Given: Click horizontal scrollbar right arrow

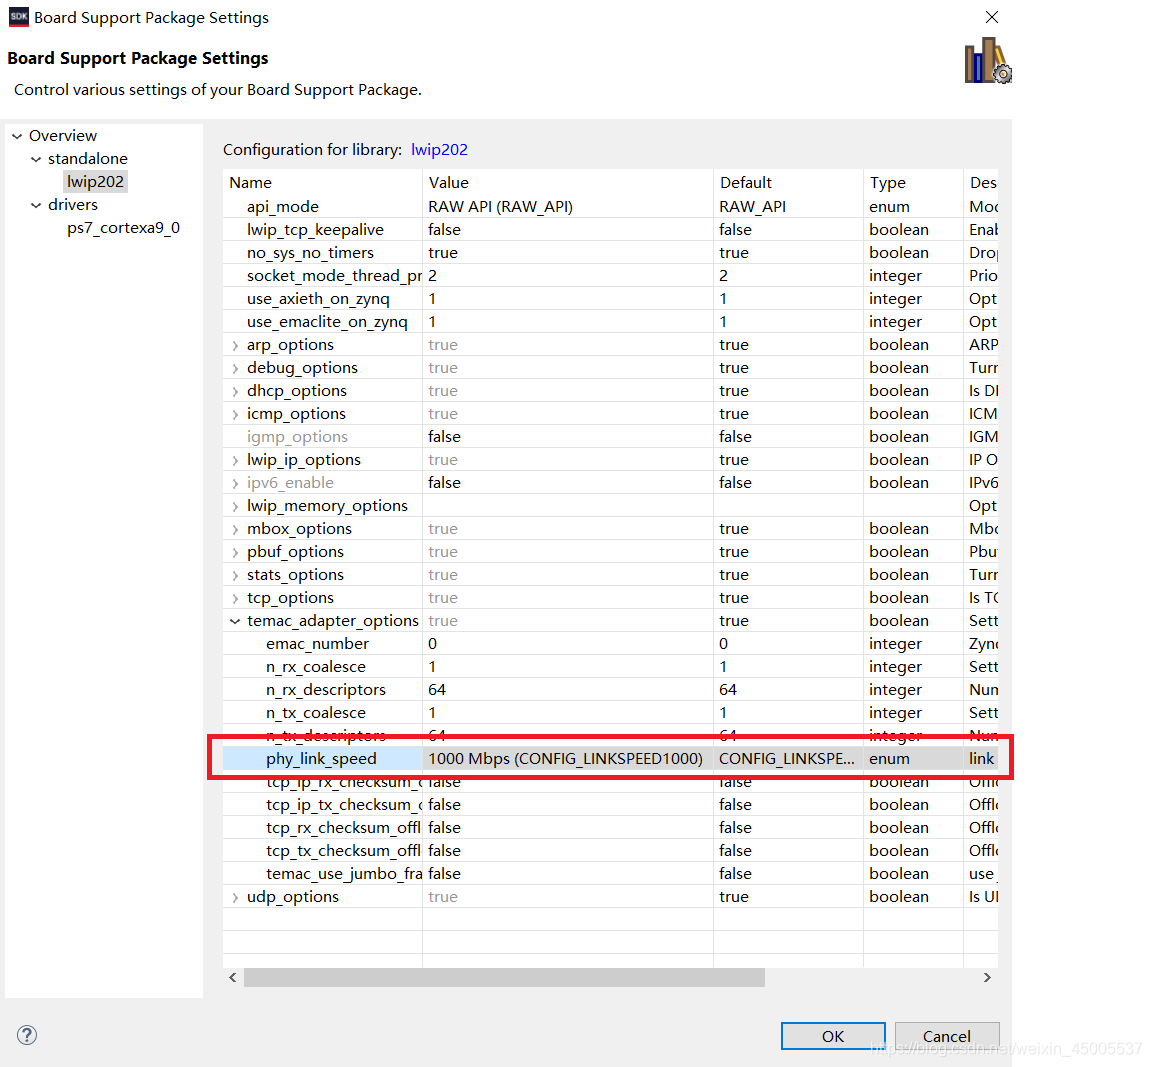Looking at the screenshot, I should [987, 977].
